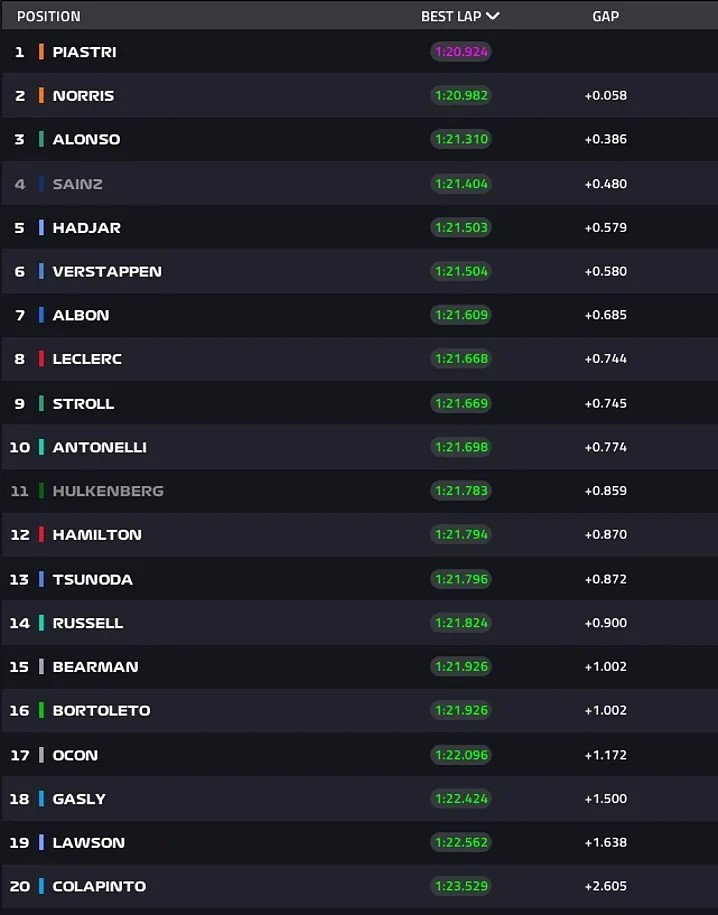Viewport: 718px width, 915px height.
Task: Click the GAP column header
Action: tap(605, 16)
